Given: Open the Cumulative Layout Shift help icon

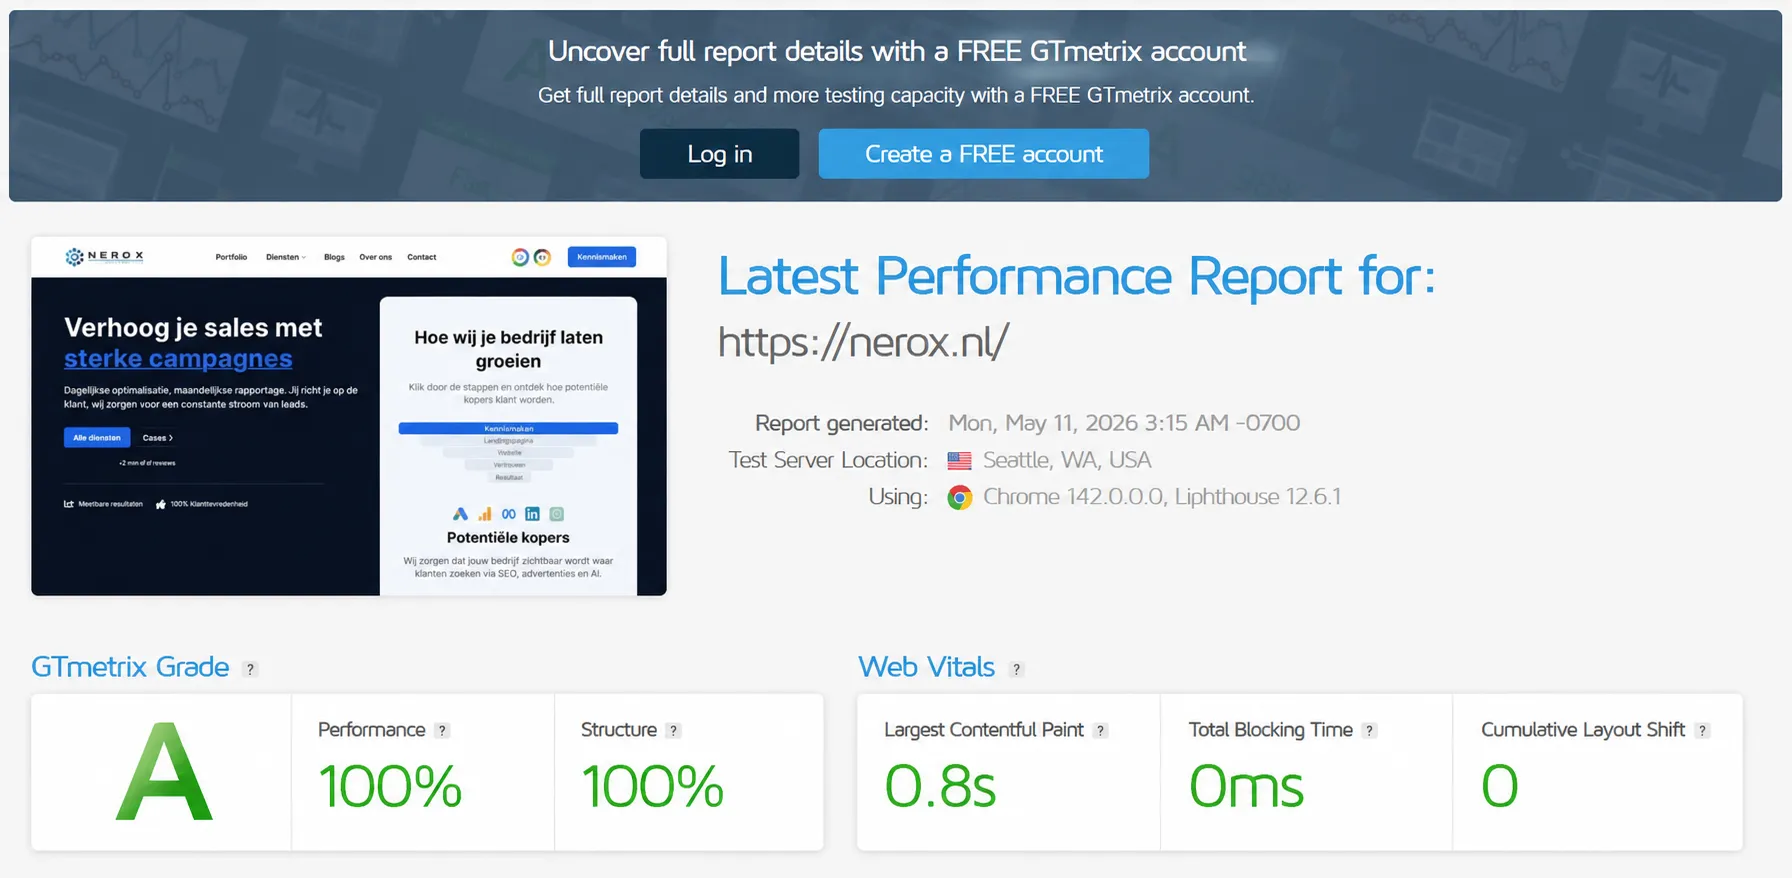Looking at the screenshot, I should 1702,731.
